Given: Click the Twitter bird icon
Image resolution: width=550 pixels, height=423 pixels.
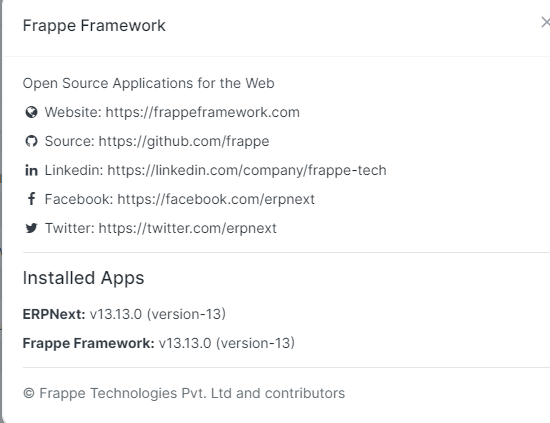Looking at the screenshot, I should coord(31,228).
